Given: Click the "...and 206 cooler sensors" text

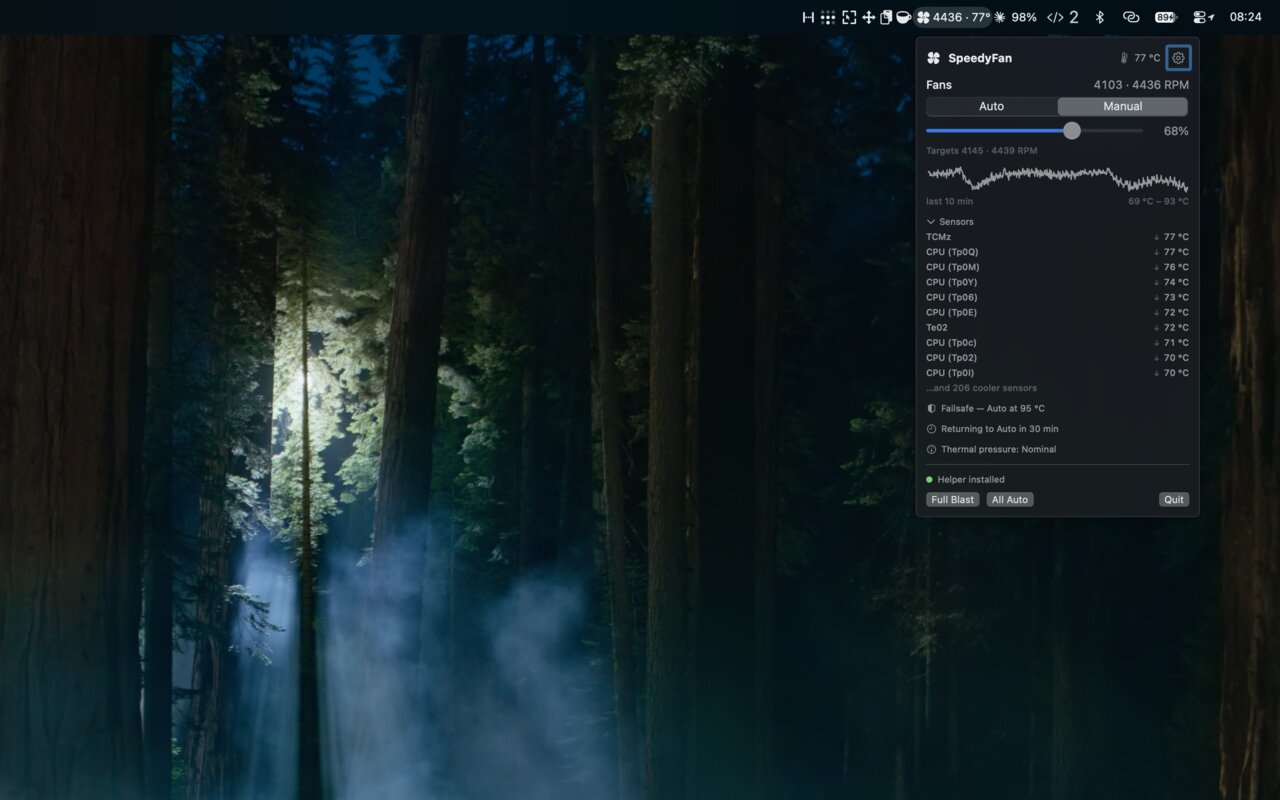Looking at the screenshot, I should coord(981,388).
